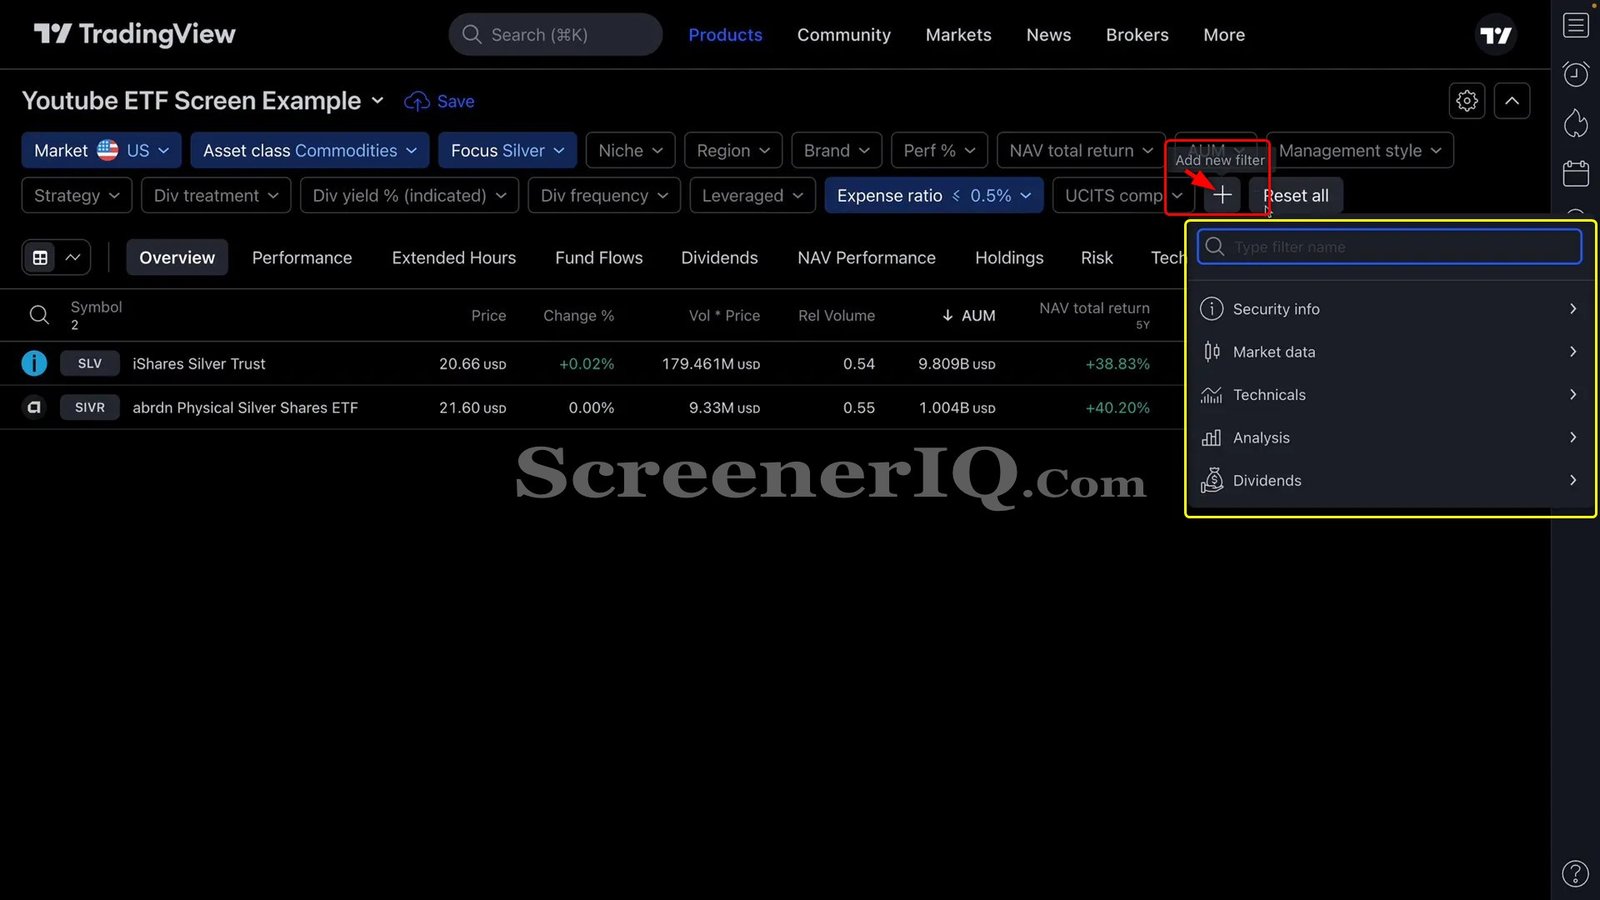Open the Perf % filter dropdown
This screenshot has width=1600, height=900.
coord(939,150)
